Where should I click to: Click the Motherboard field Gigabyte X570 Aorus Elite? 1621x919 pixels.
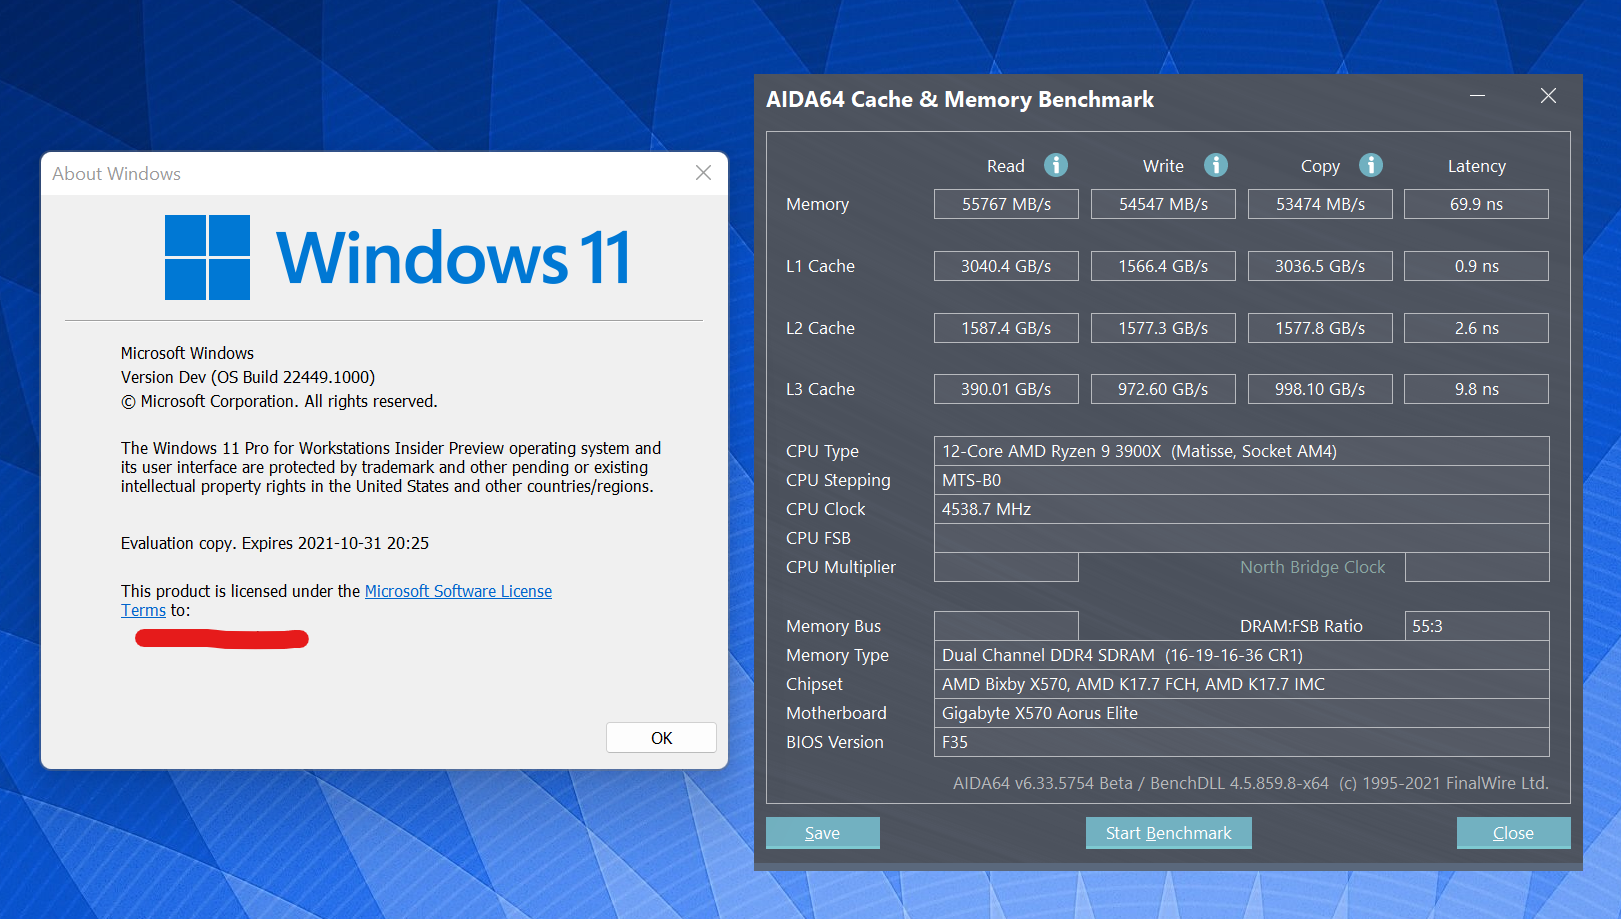coord(1241,713)
